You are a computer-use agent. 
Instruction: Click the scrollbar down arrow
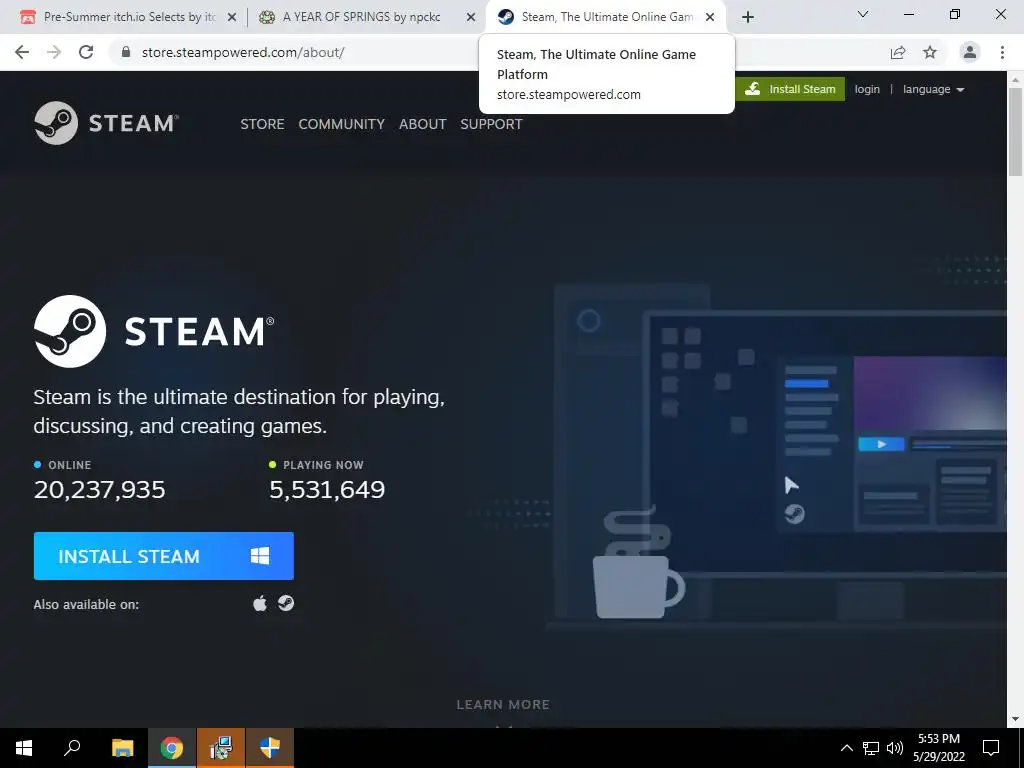point(1015,719)
